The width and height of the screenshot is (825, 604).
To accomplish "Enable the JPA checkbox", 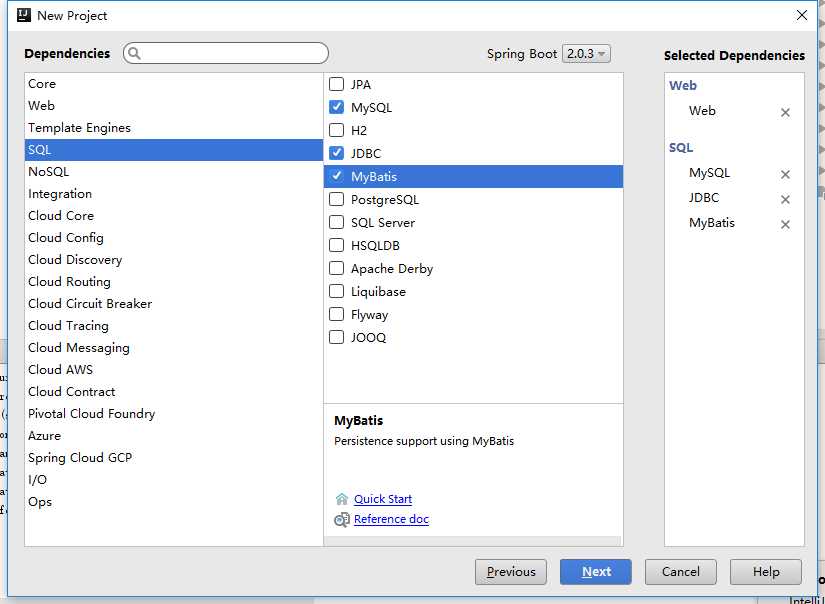I will pos(336,84).
